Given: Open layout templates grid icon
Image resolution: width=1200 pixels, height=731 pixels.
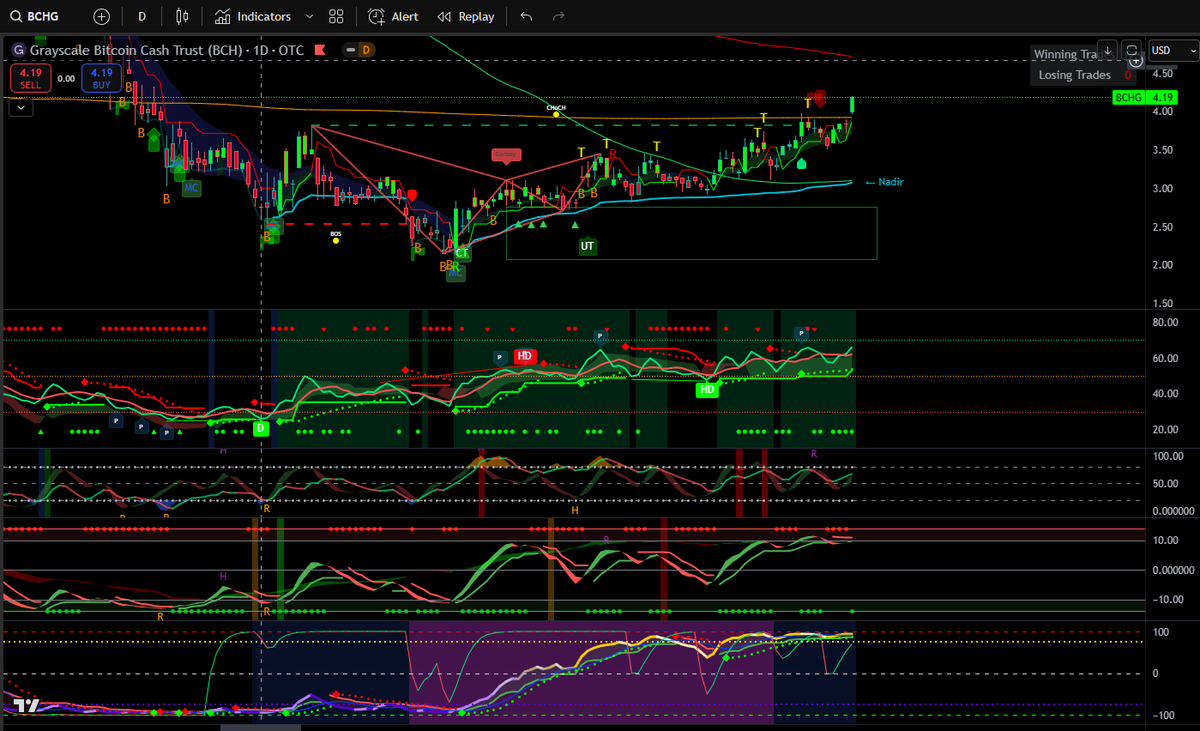Looking at the screenshot, I should [336, 16].
